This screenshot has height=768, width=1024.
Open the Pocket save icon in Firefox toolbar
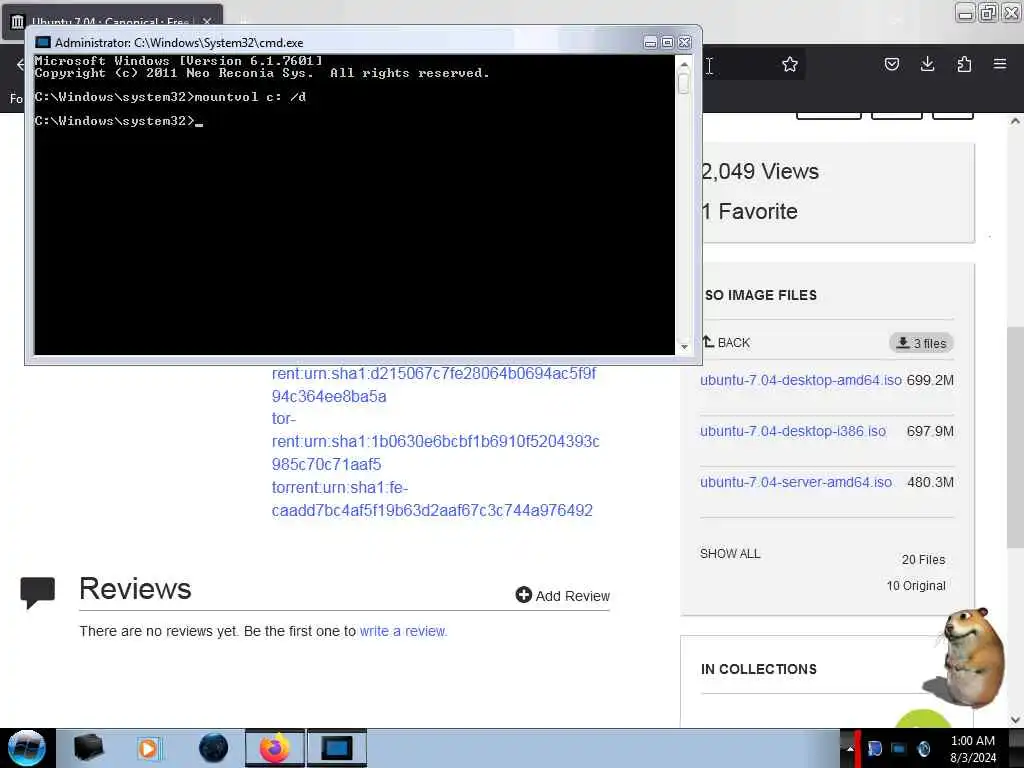pyautogui.click(x=891, y=64)
